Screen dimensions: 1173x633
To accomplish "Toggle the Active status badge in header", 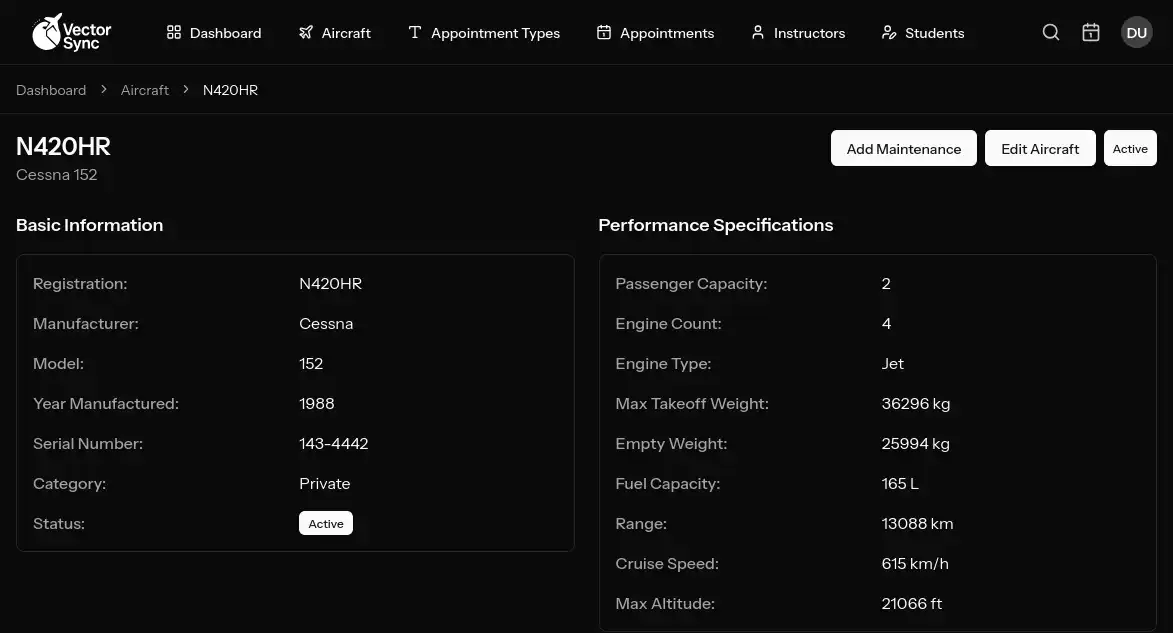I will [1130, 149].
